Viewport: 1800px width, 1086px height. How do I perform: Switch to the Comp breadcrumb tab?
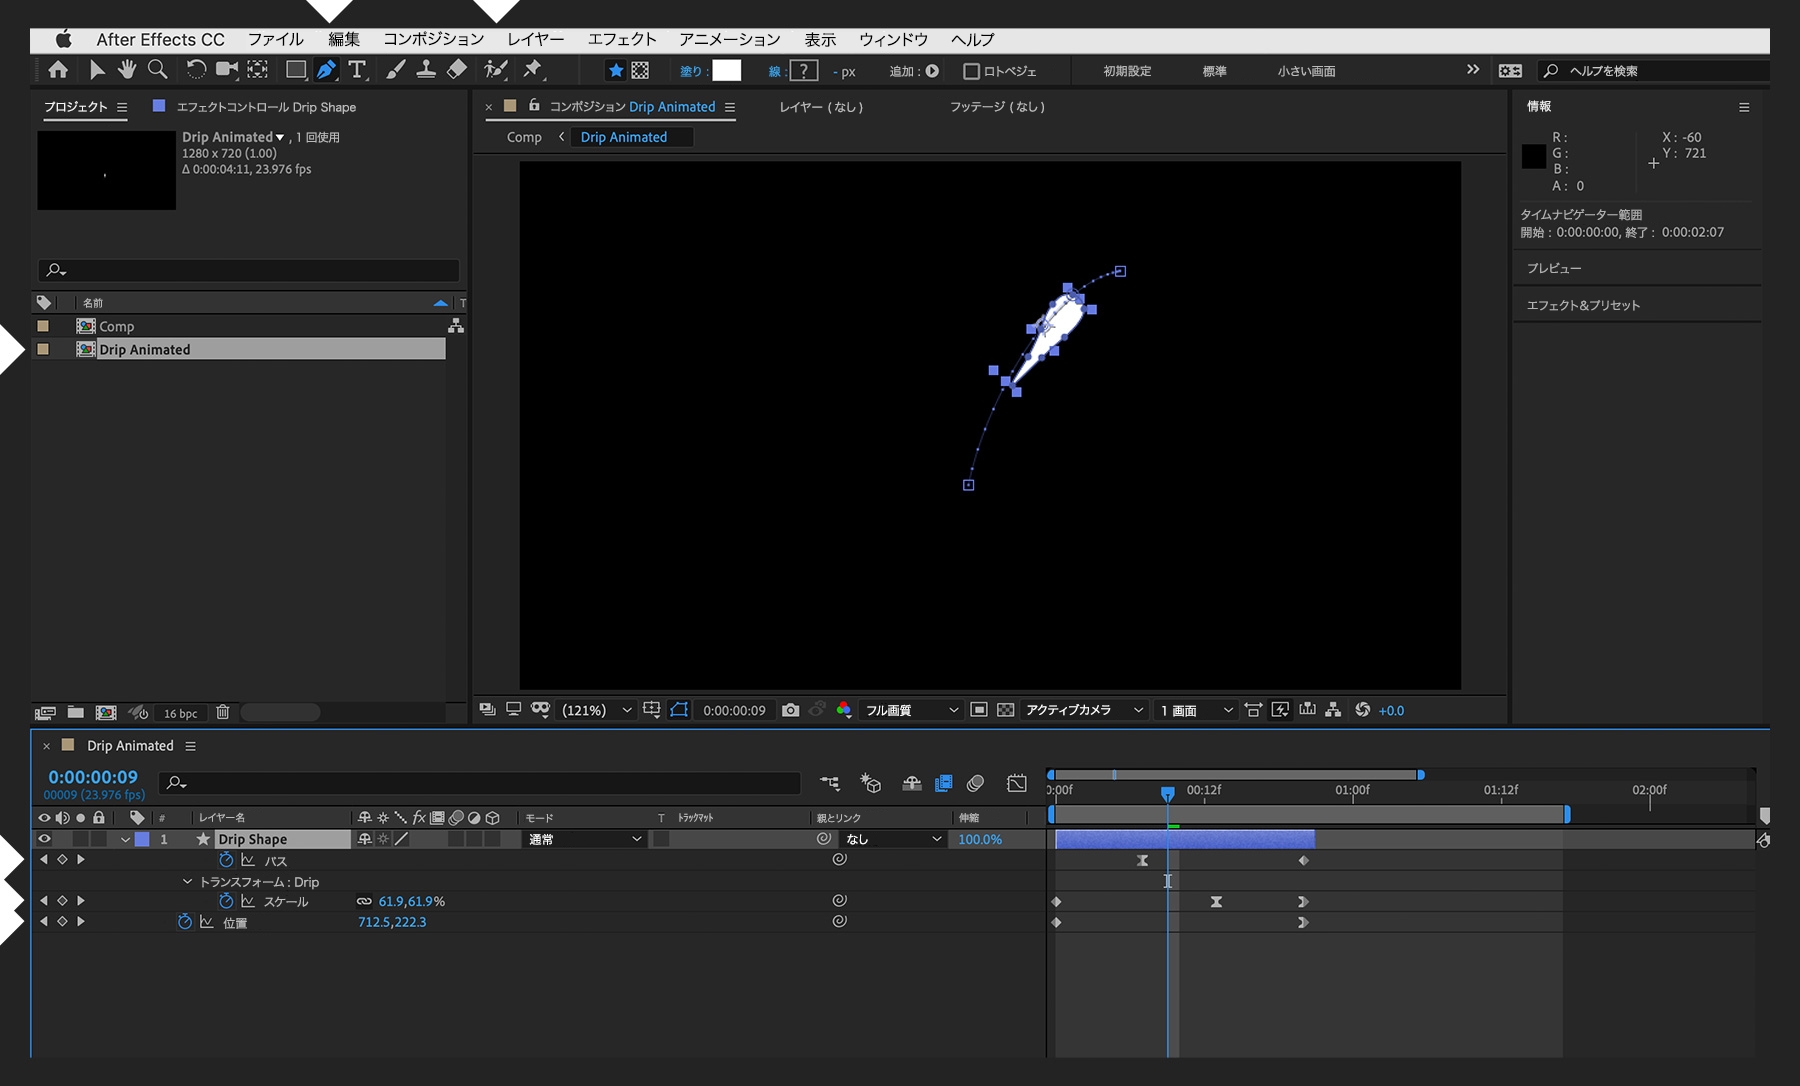coord(524,137)
